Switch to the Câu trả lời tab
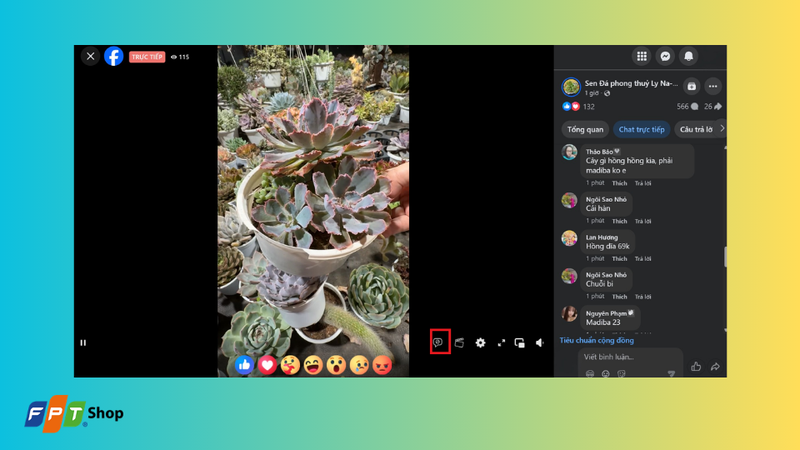This screenshot has height=450, width=800. pos(696,130)
